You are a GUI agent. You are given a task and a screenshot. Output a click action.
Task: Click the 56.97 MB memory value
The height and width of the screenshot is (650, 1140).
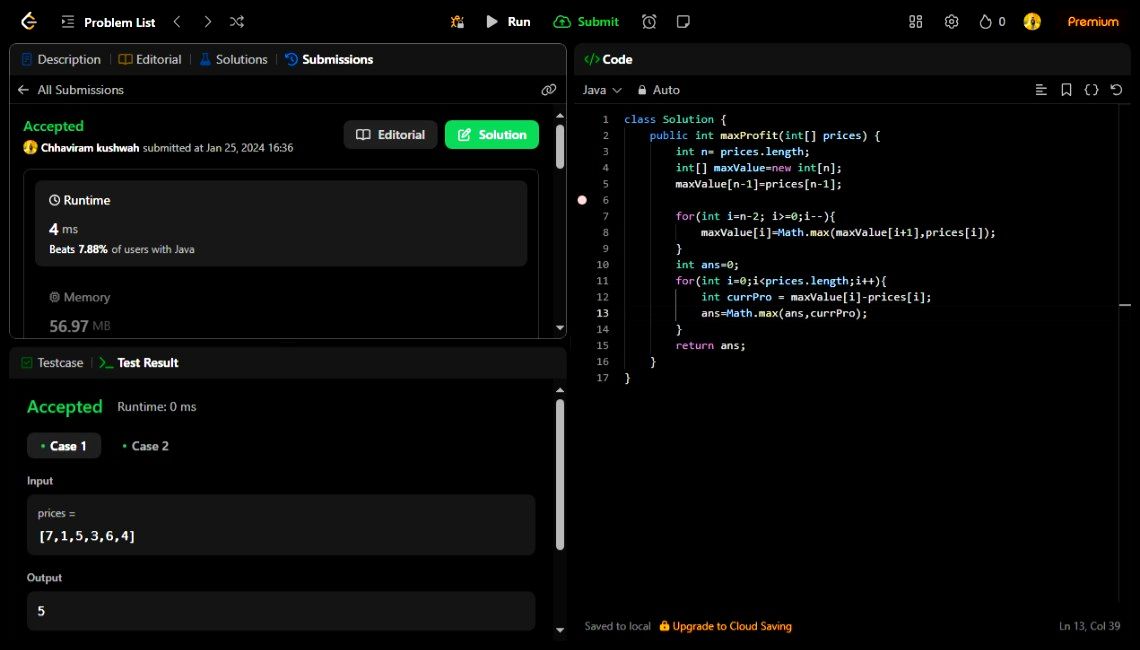click(80, 326)
